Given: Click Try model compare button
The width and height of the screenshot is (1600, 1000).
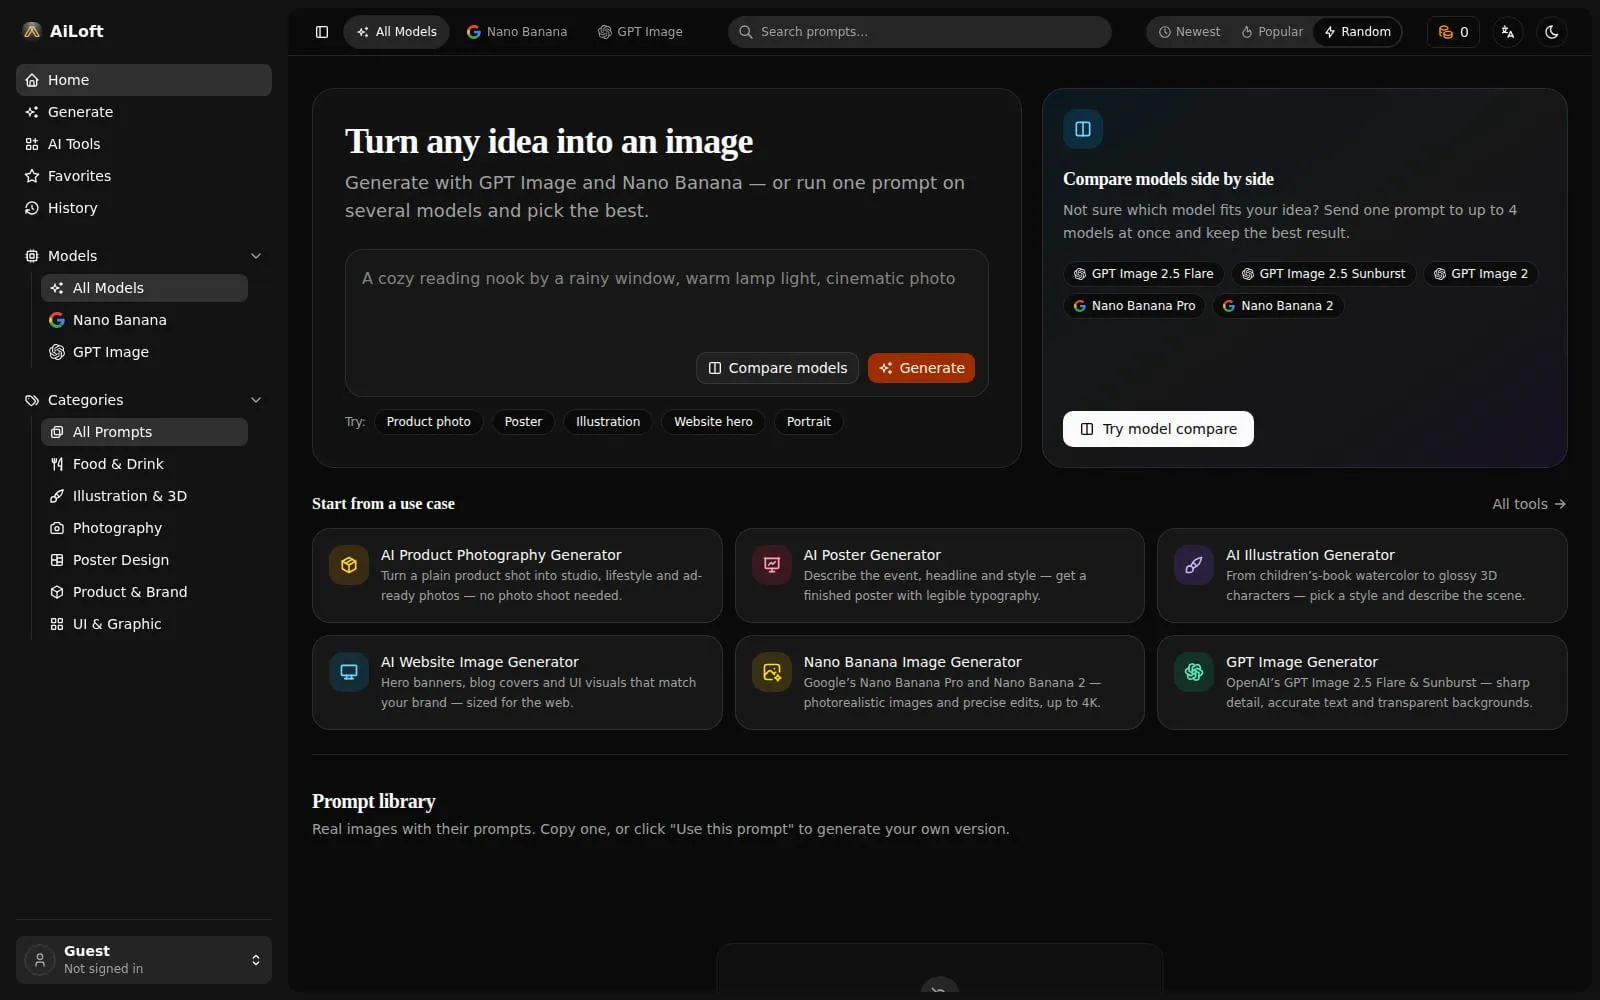Looking at the screenshot, I should click(x=1158, y=429).
